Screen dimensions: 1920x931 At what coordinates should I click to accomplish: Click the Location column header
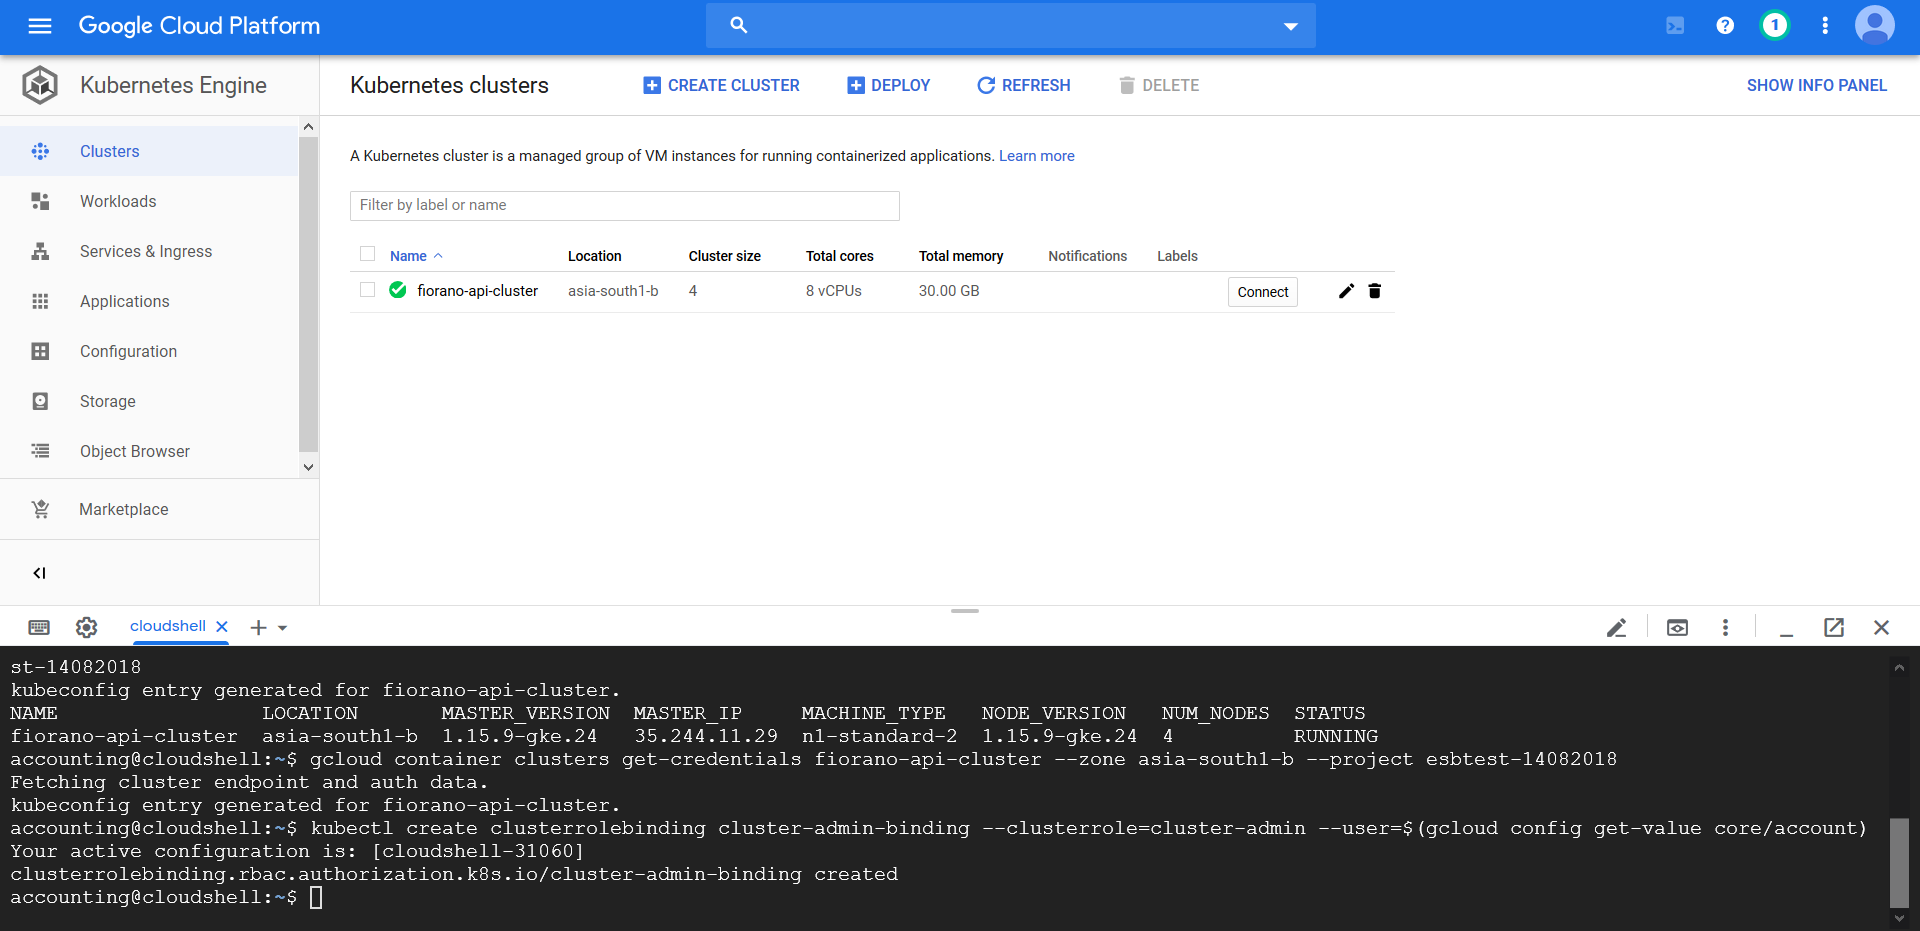coord(595,256)
